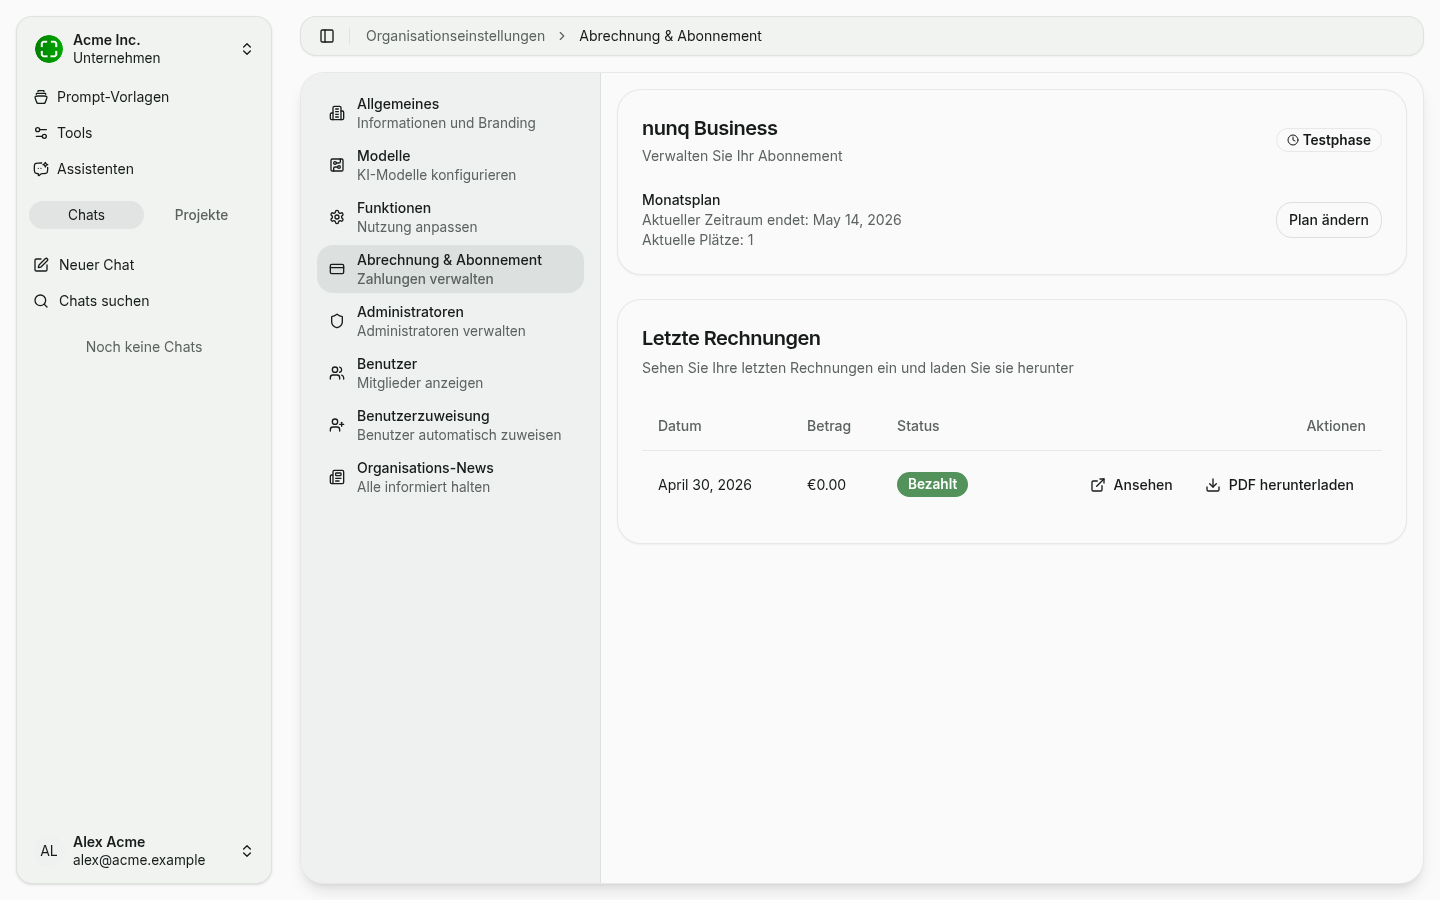Open Benutzerzuweisung settings section

pyautogui.click(x=450, y=425)
